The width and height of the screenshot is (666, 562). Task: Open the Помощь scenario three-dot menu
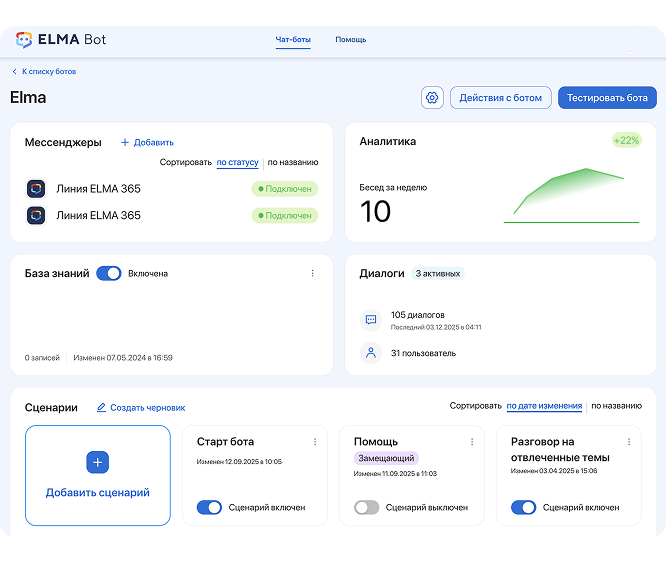(x=472, y=442)
